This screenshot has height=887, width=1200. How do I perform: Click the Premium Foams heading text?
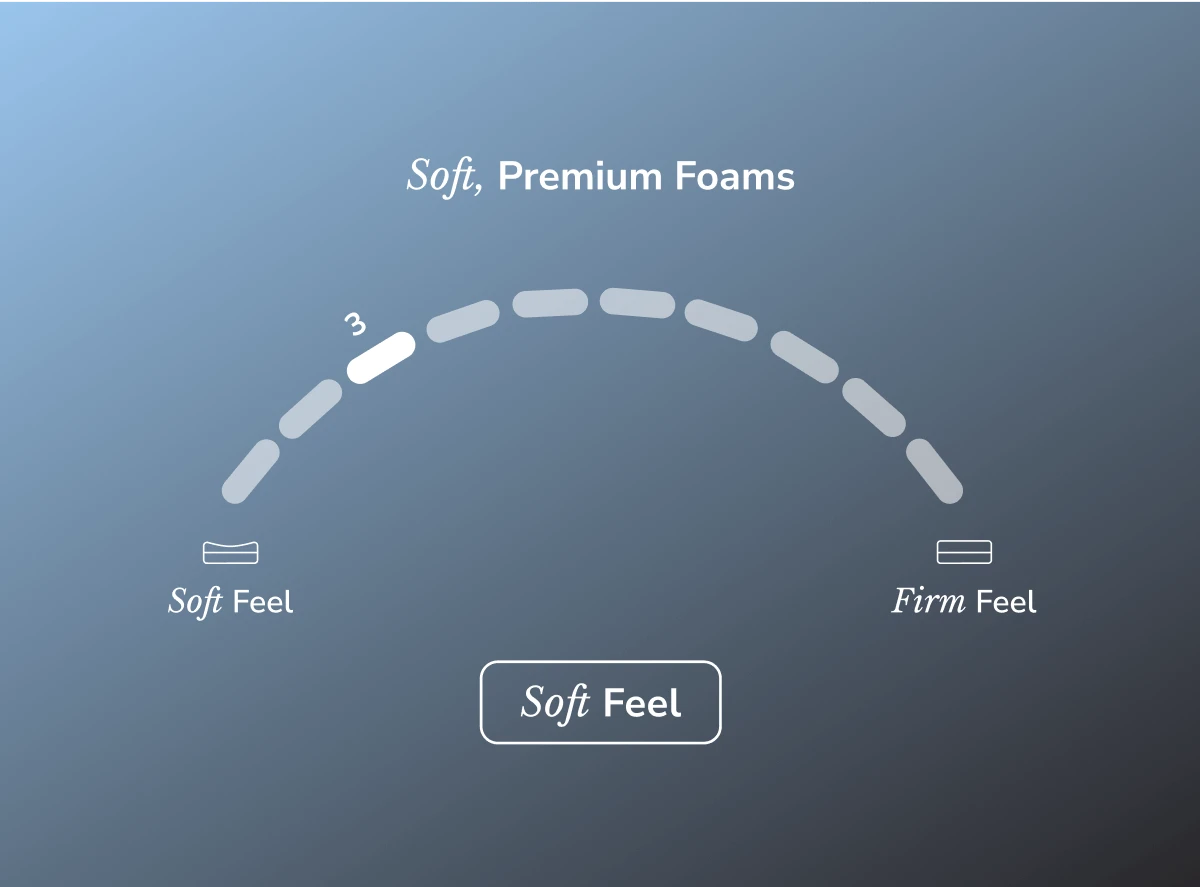pos(646,177)
